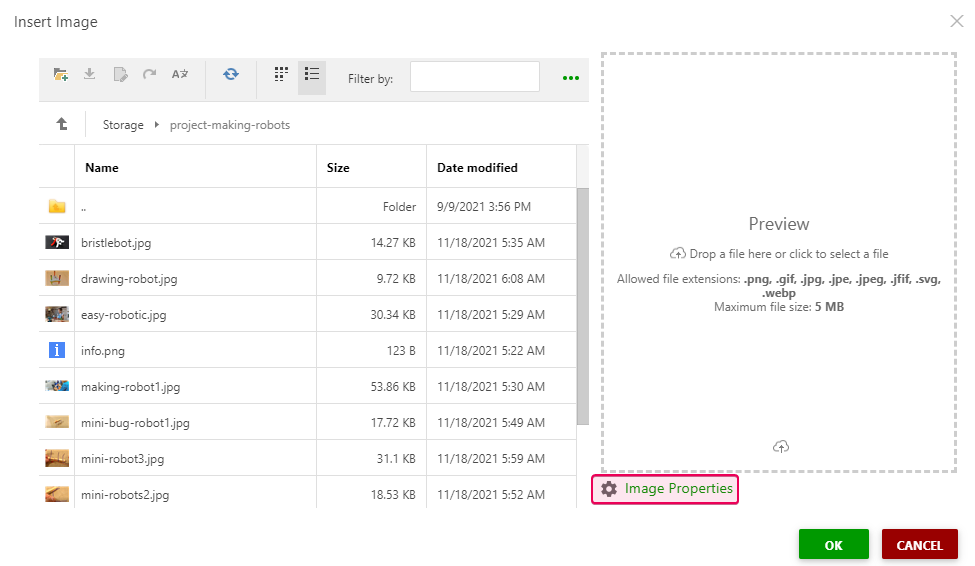
Task: Select the bristlebot.jpg thumbnail
Action: (57, 243)
